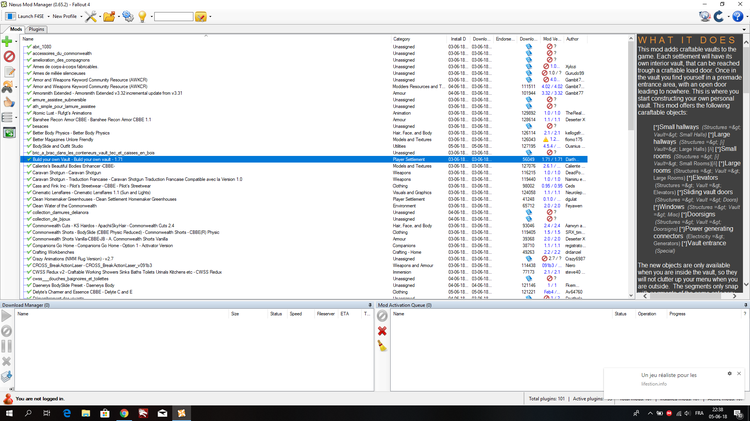Select the Banshee Recon Armor CBBE row

[x=304, y=120]
